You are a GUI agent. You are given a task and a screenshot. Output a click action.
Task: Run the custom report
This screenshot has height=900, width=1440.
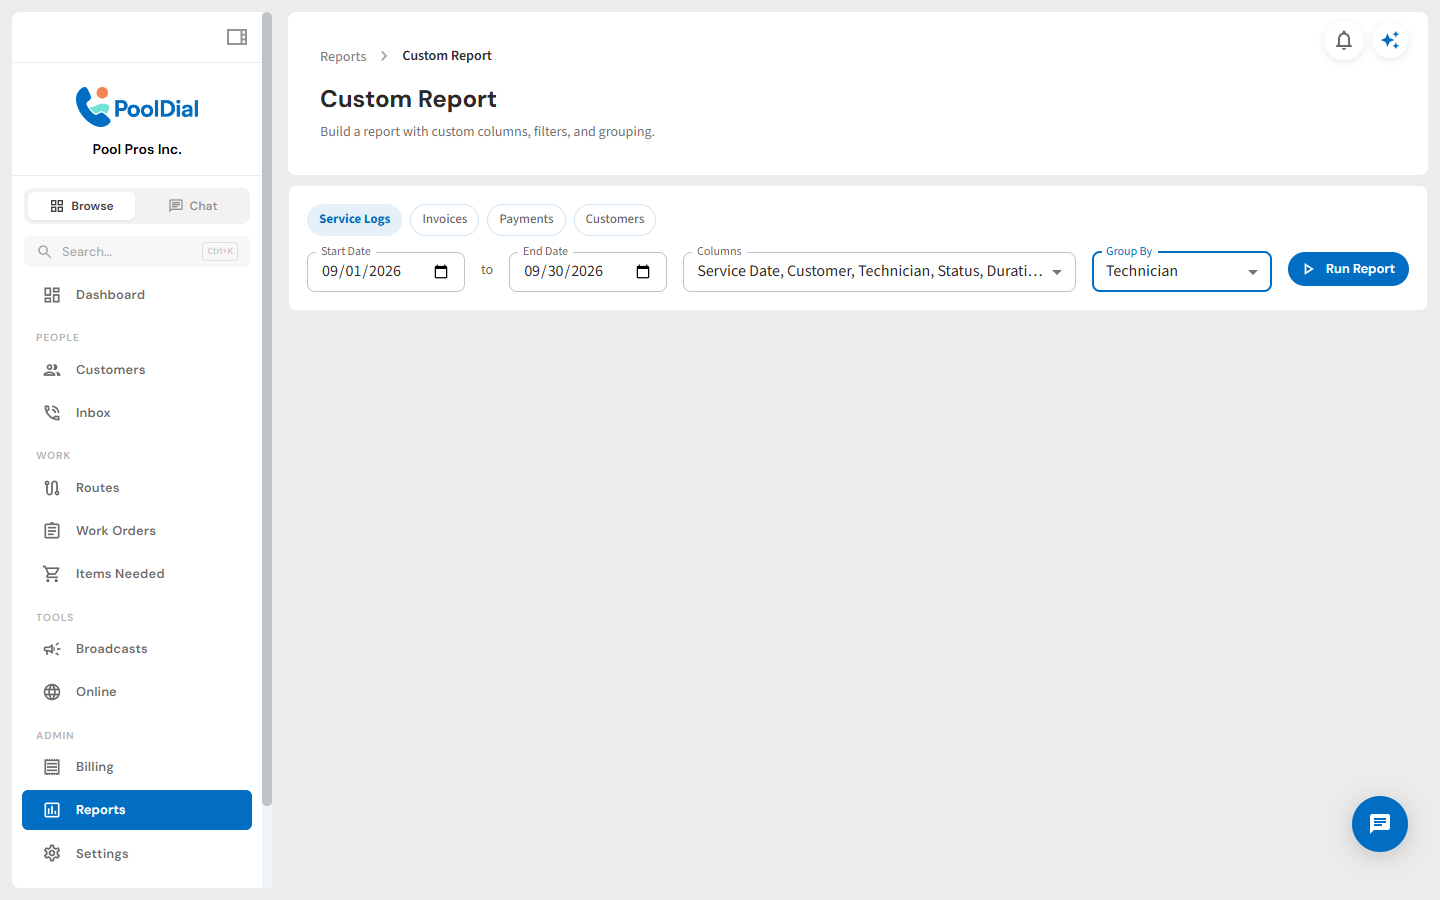[1348, 269]
